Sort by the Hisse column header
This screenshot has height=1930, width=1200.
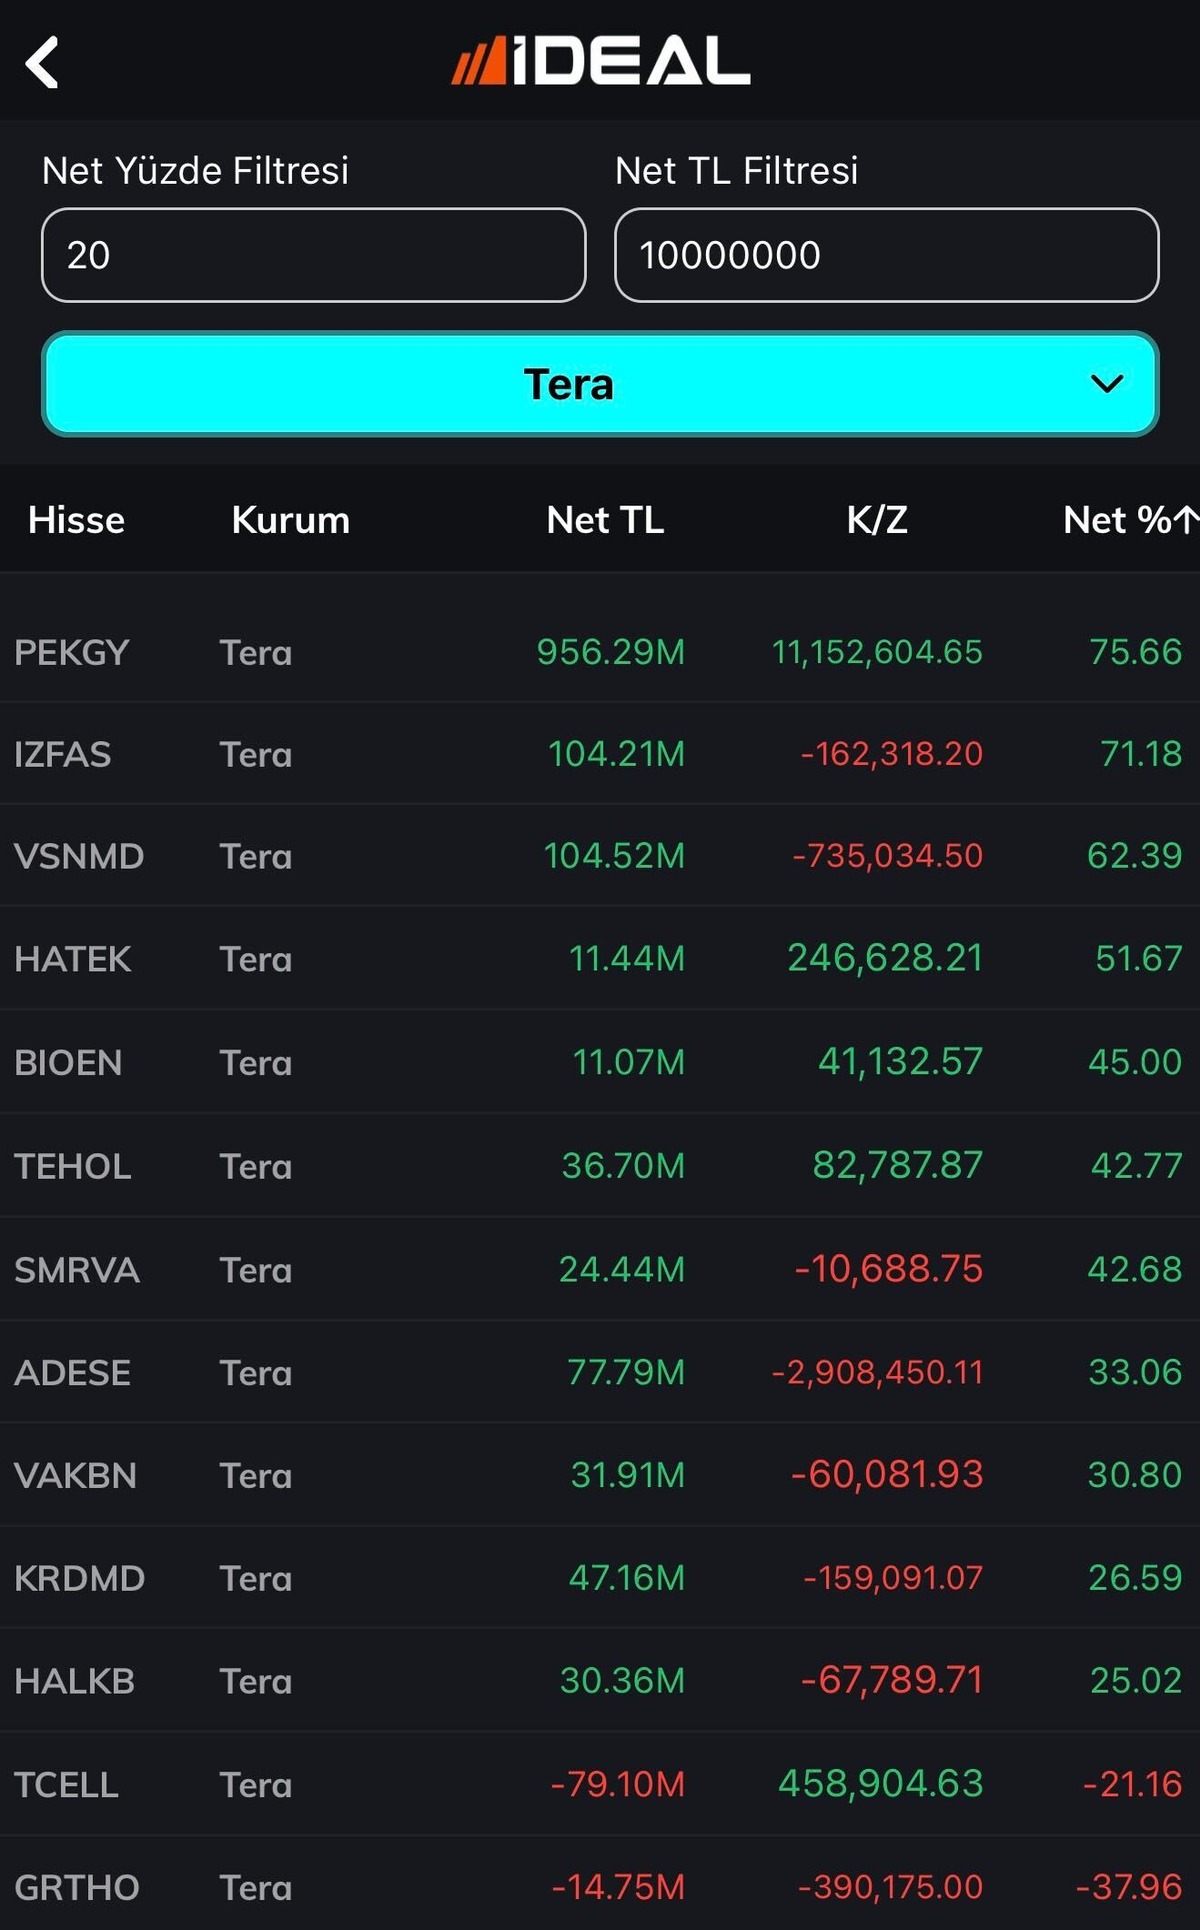click(76, 520)
